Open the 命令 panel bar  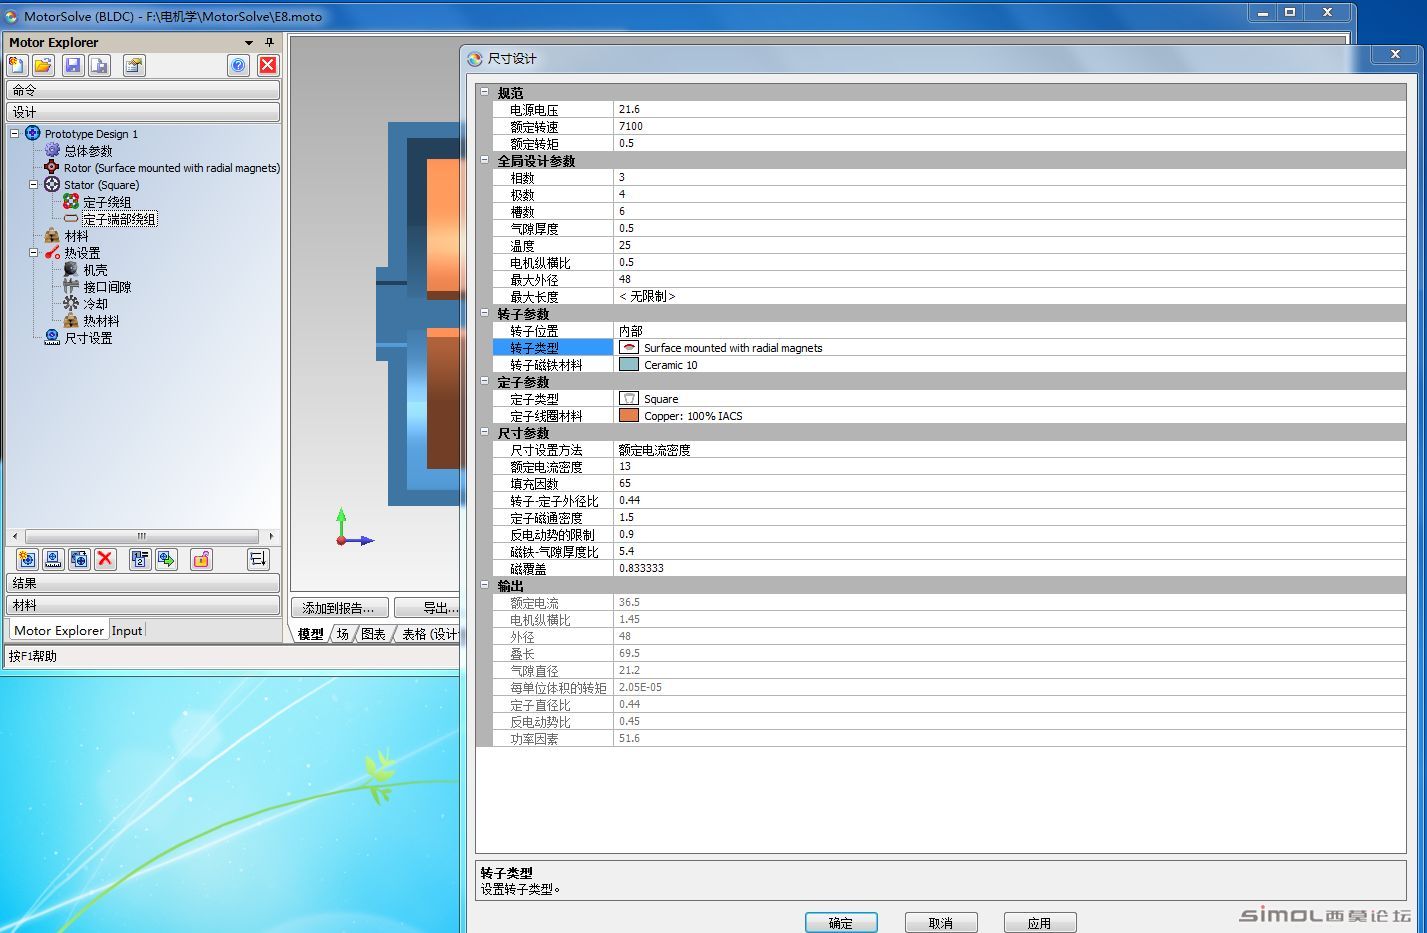coord(143,90)
